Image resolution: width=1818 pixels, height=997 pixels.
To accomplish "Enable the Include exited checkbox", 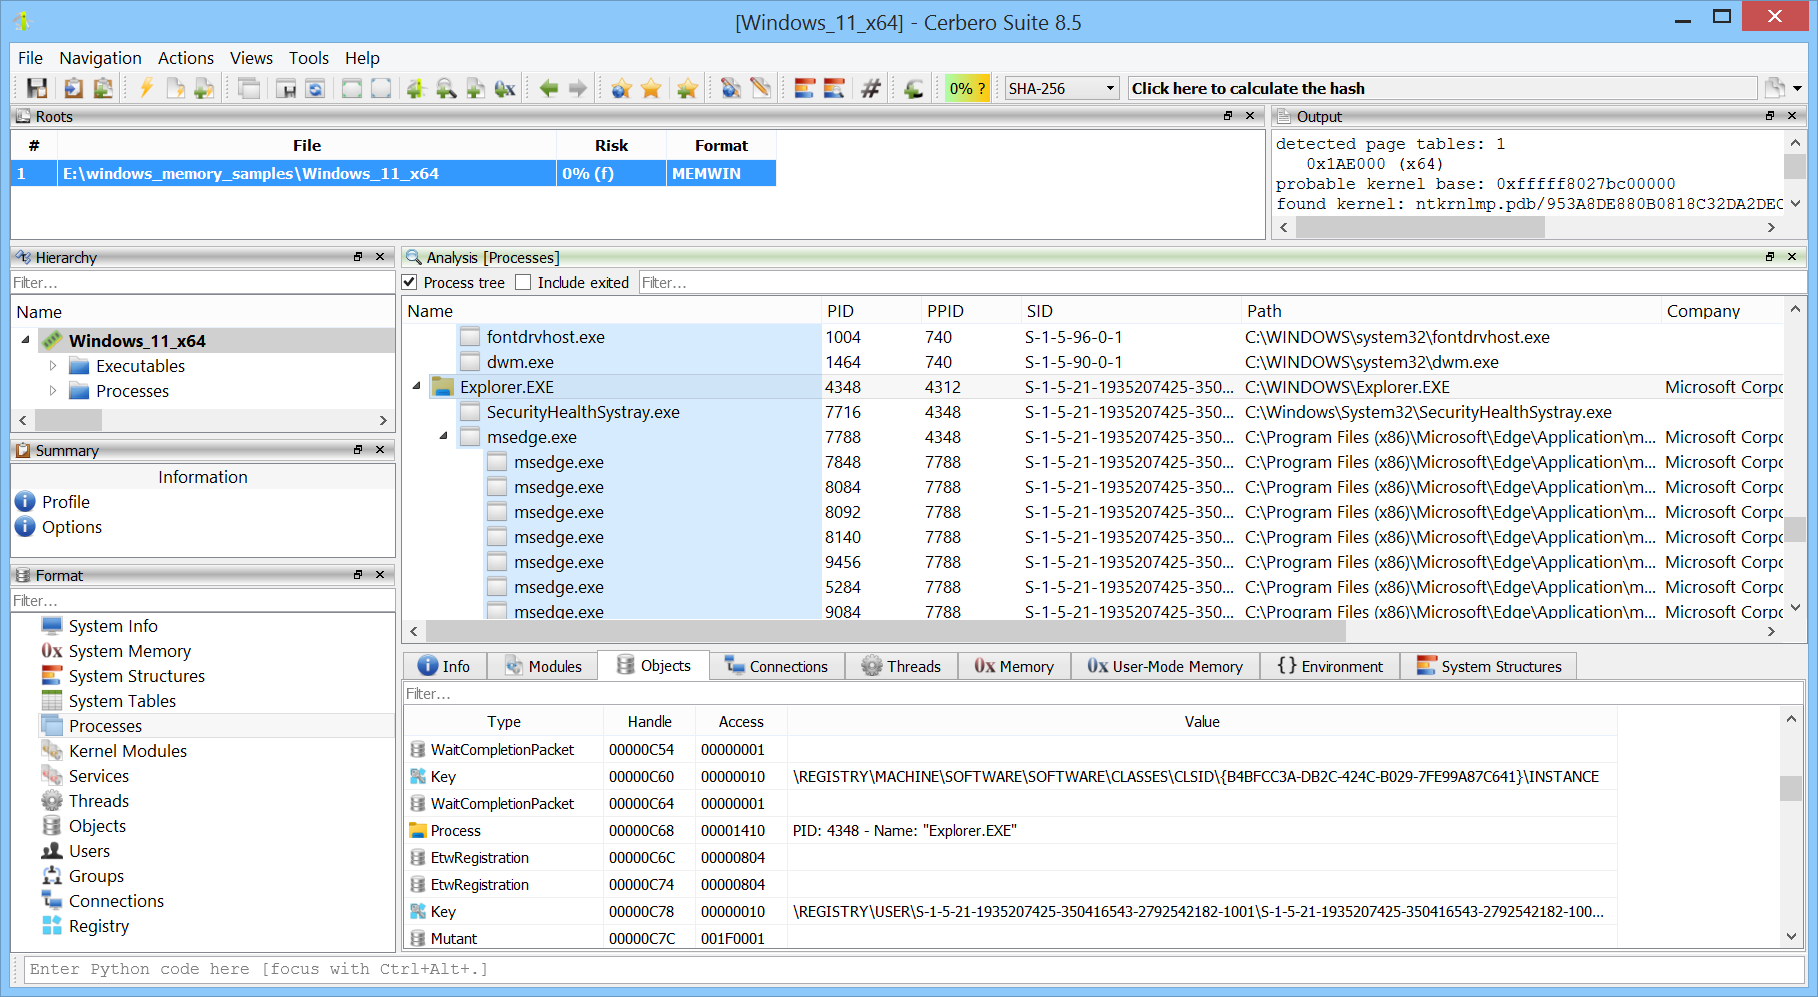I will tap(523, 283).
